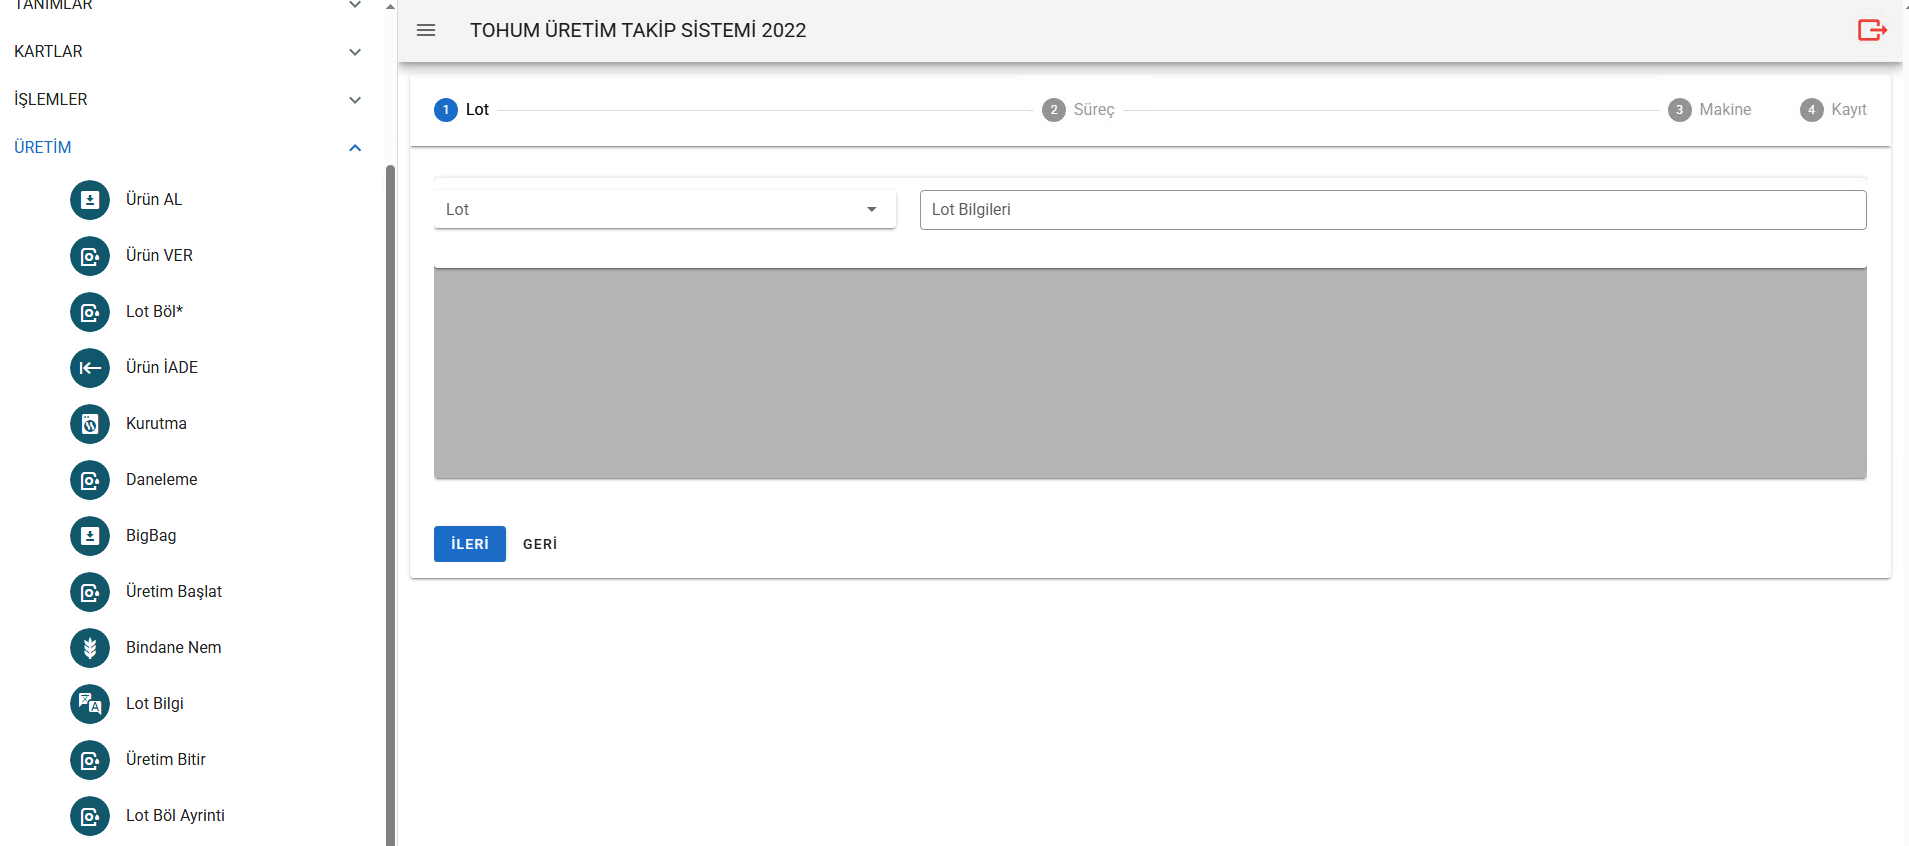Click the Lot Bilgi translate icon
This screenshot has width=1909, height=846.
[x=90, y=704]
